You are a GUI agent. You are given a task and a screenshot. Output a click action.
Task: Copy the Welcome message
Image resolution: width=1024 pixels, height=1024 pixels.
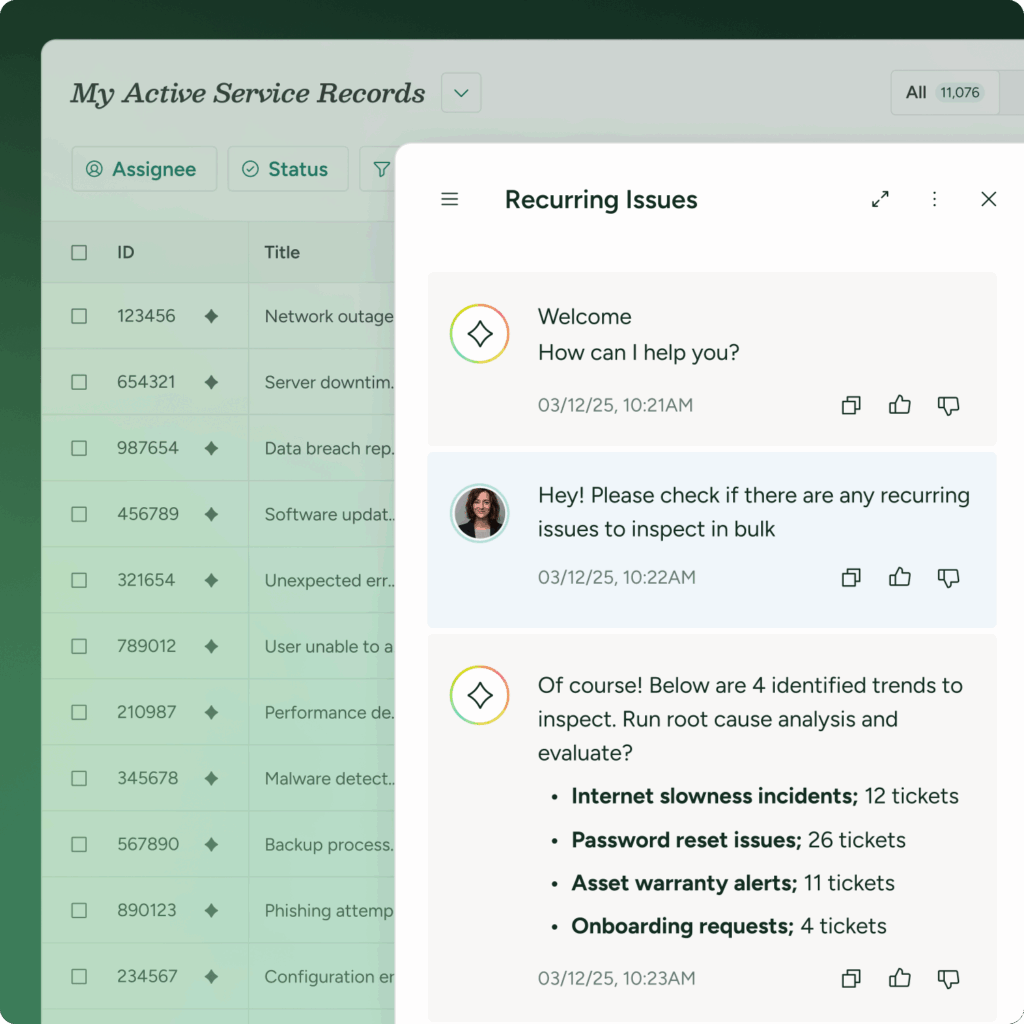coord(851,406)
